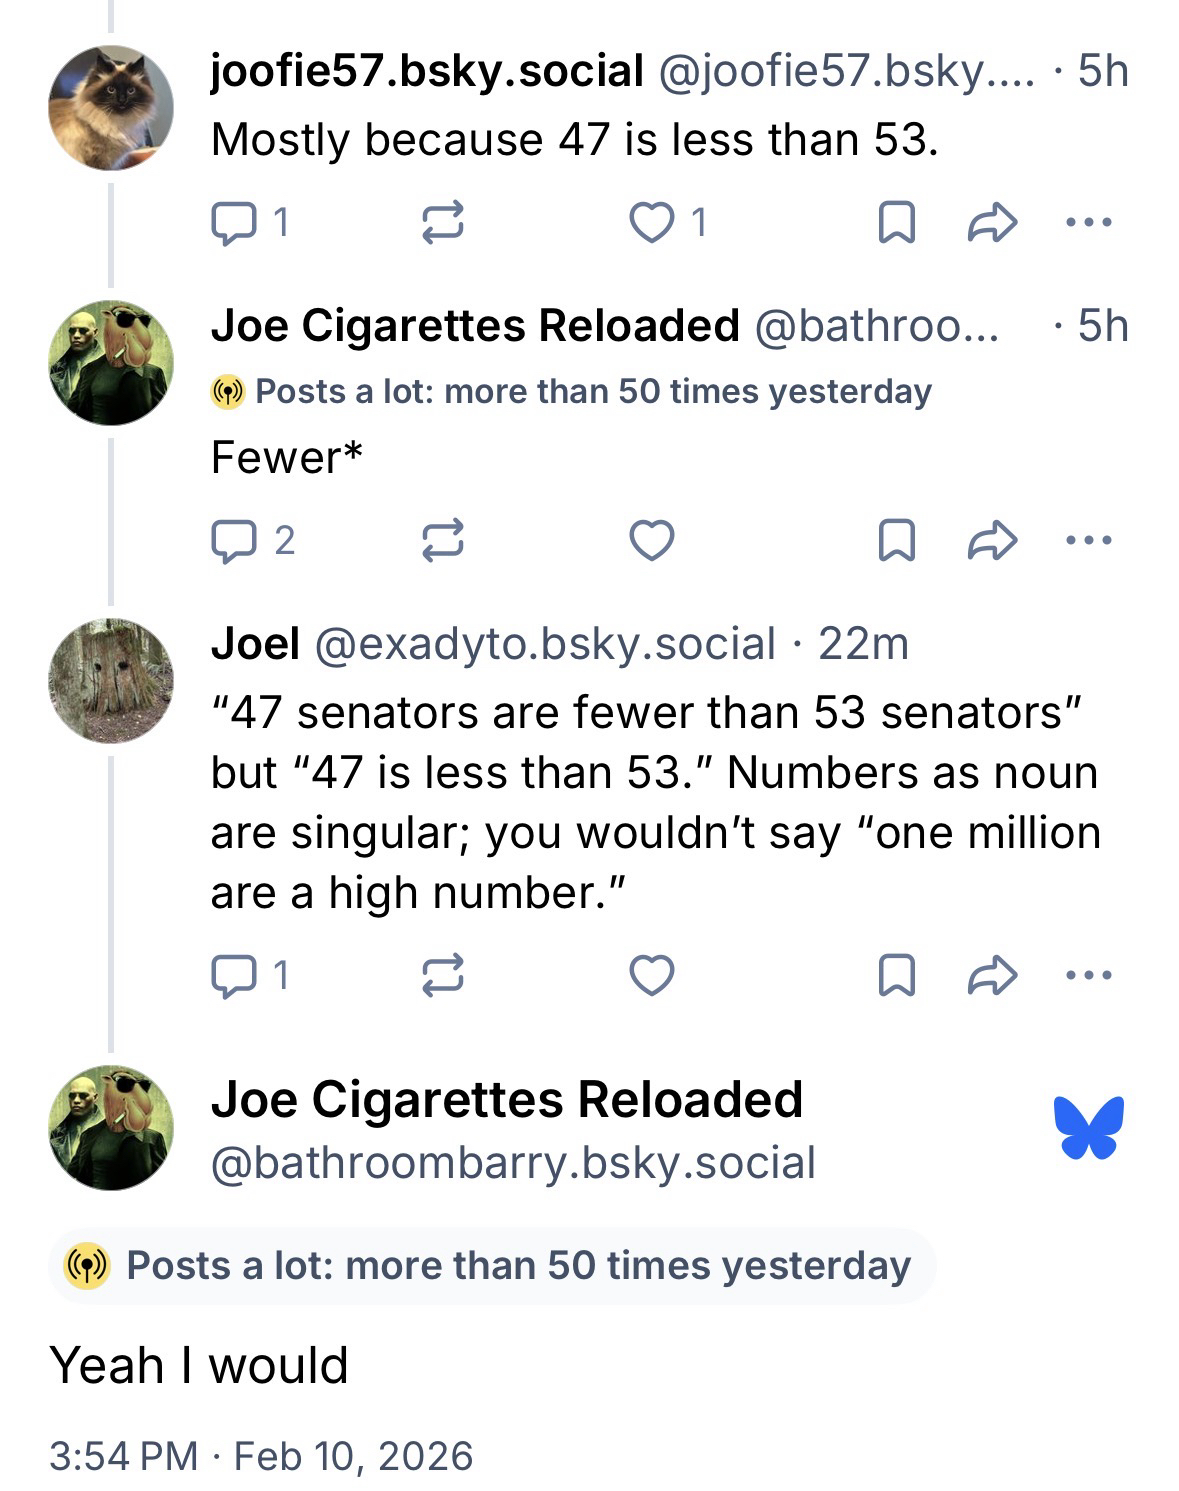The image size is (1179, 1491).
Task: Open more options on Joel's post
Action: [x=1088, y=975]
